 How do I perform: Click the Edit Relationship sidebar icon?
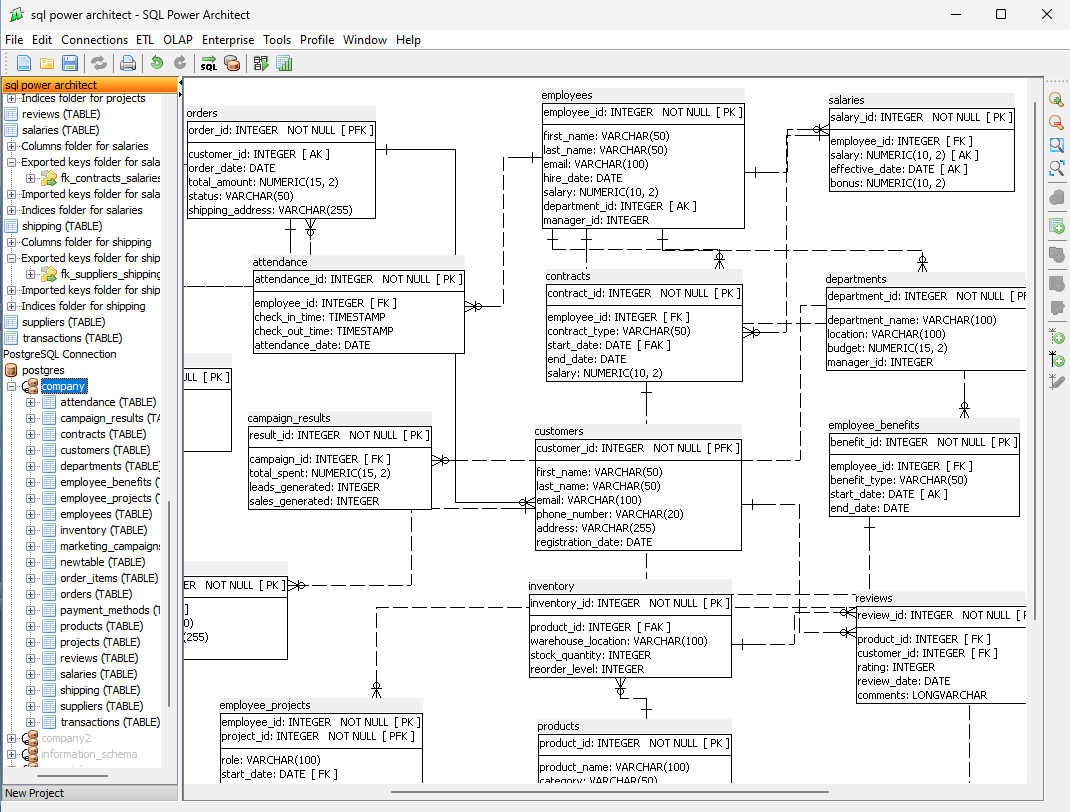coord(1056,381)
